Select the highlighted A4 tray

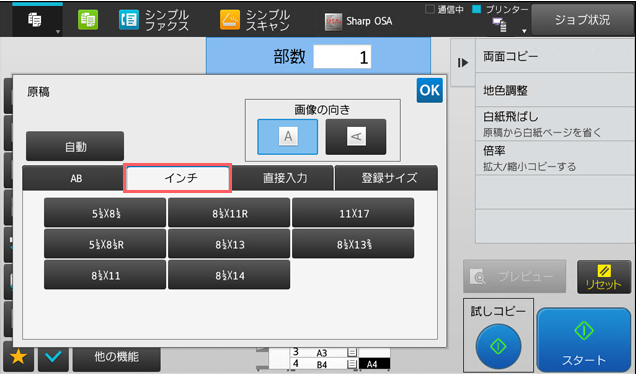[x=374, y=364]
